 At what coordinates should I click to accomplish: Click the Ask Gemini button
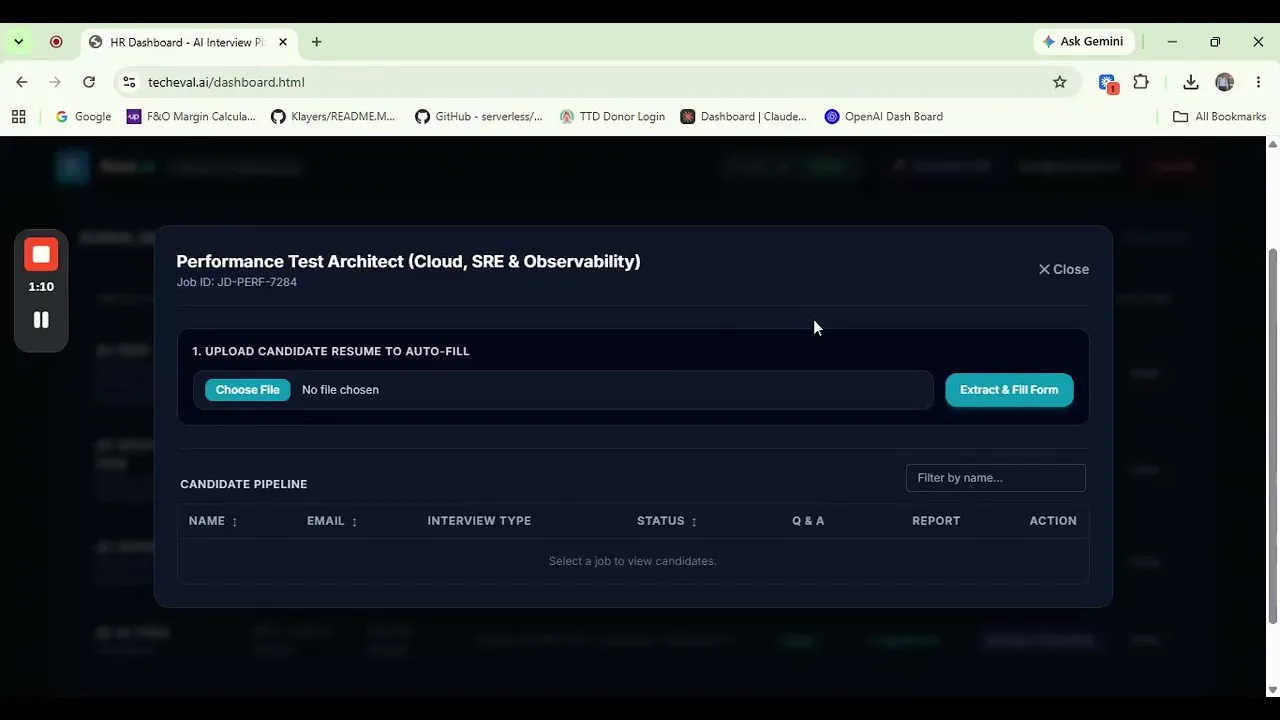tap(1083, 42)
